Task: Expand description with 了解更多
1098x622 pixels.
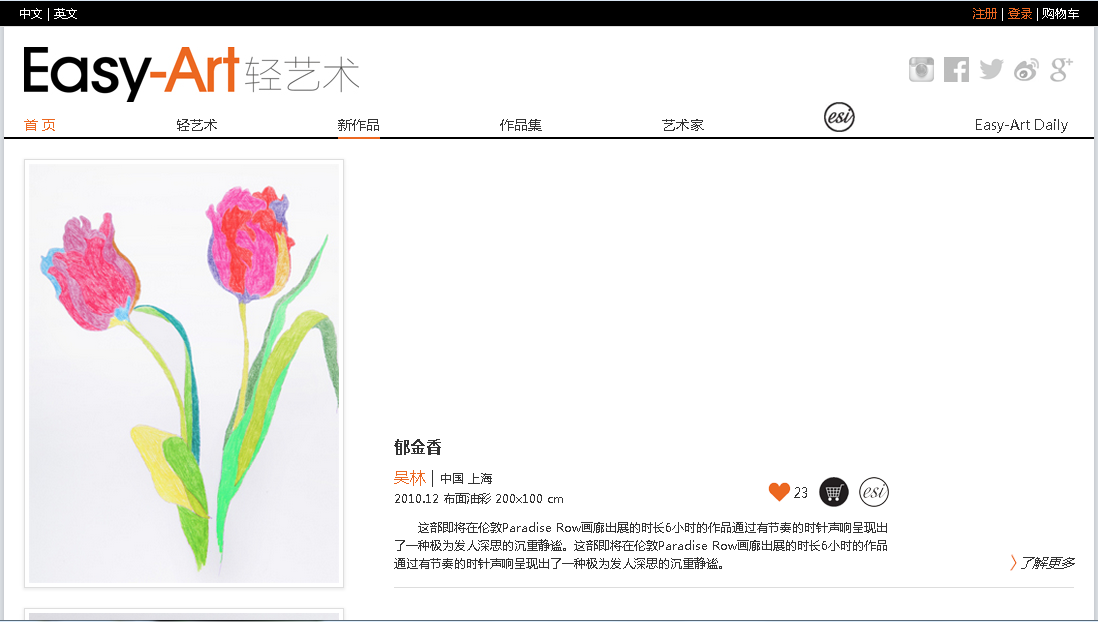Action: (1042, 563)
